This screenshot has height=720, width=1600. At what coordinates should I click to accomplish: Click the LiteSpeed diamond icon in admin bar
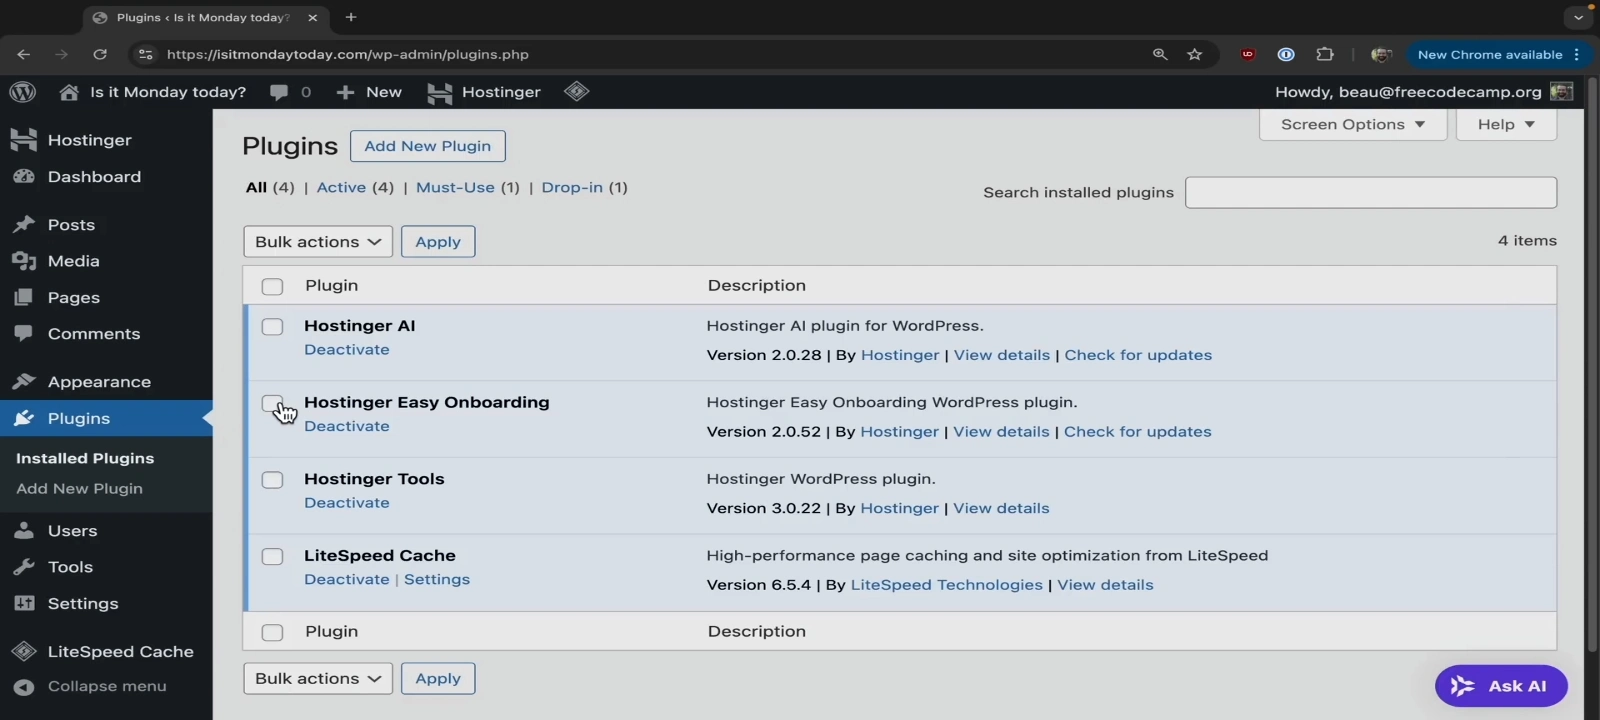[x=576, y=92]
